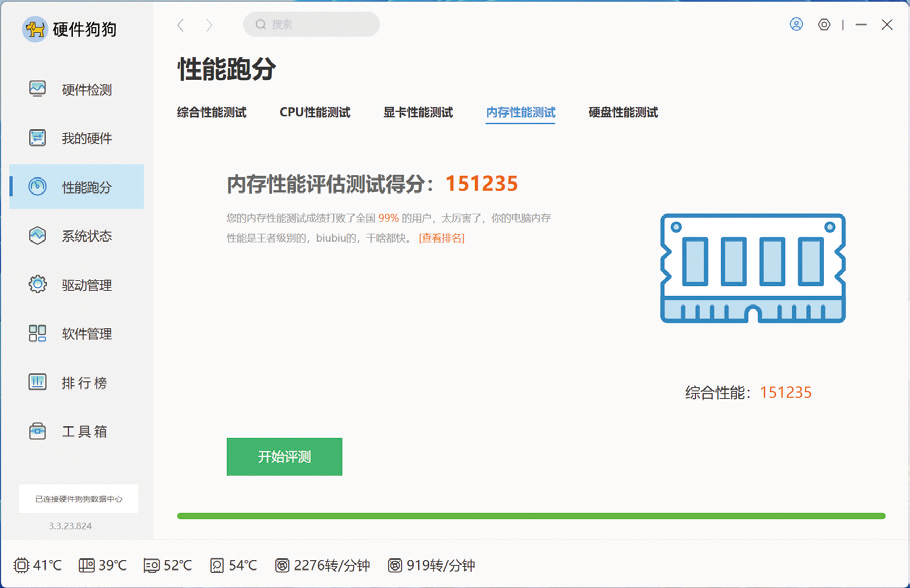Switch to 综合性能测试 tab
910x588 pixels.
tap(214, 112)
